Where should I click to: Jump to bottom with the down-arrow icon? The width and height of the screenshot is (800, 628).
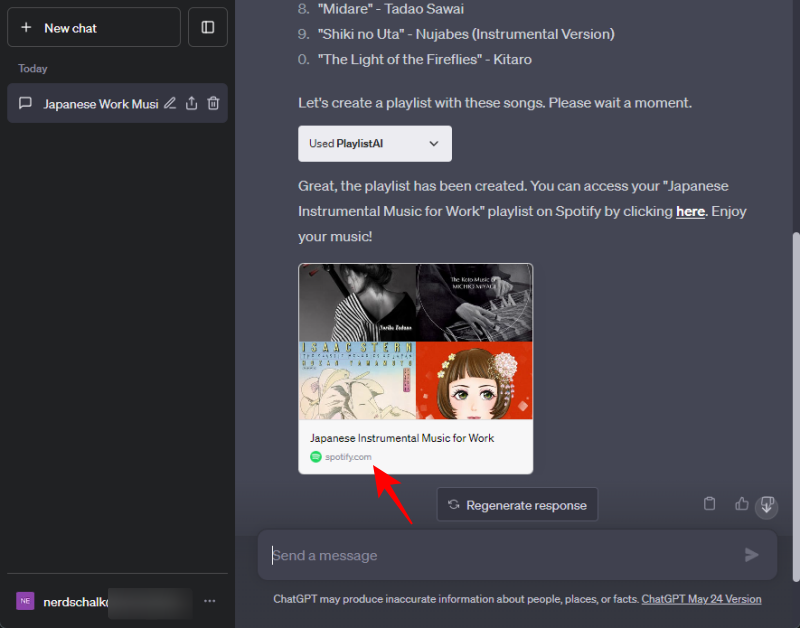[767, 507]
